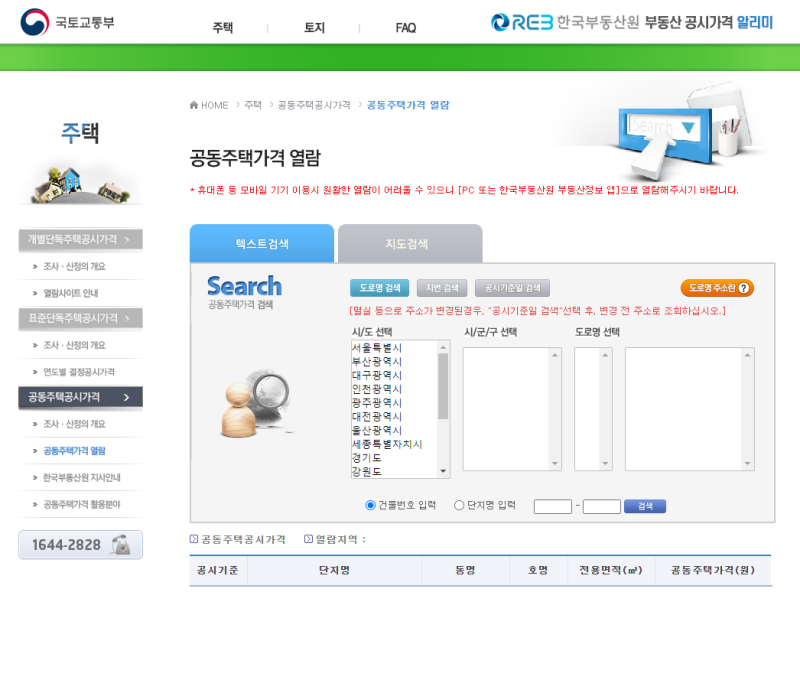
Task: Click the 시/도 list scrollbar thumb
Action: click(x=443, y=386)
